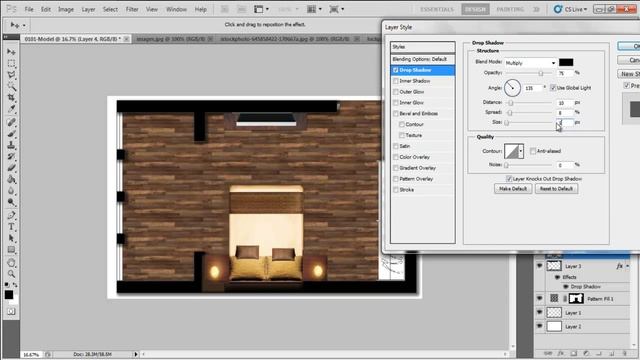This screenshot has height=360, width=640.
Task: Select the Dodge tool
Action: [x=11, y=202]
